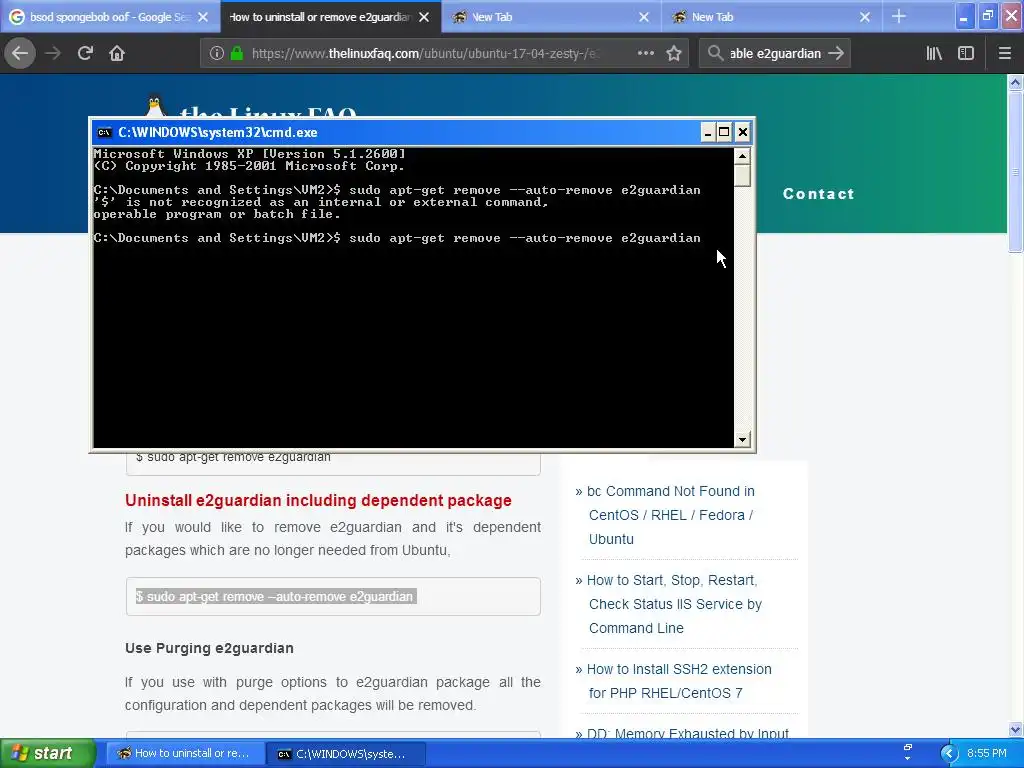1024x768 pixels.
Task: Bookmark this page with the star icon
Action: [674, 53]
